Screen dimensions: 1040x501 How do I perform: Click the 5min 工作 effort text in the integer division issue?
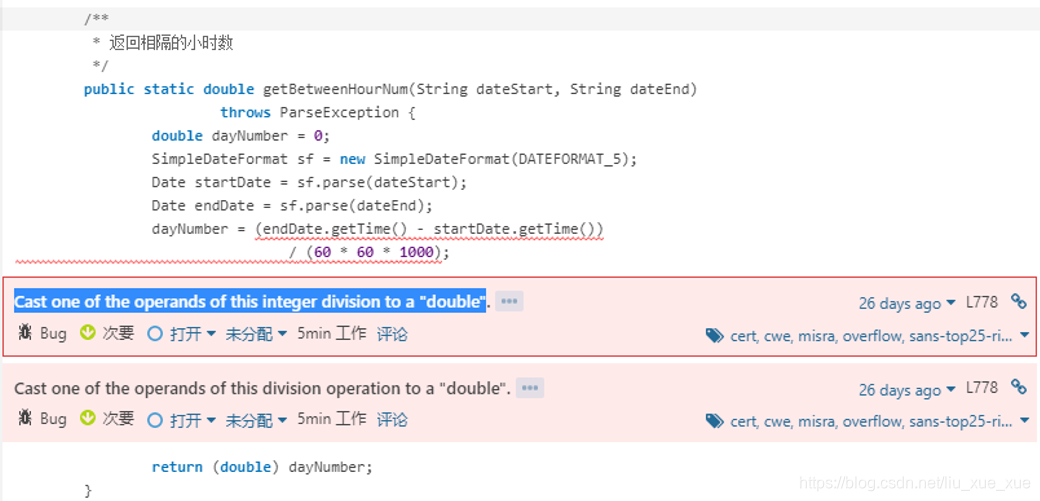click(x=332, y=333)
